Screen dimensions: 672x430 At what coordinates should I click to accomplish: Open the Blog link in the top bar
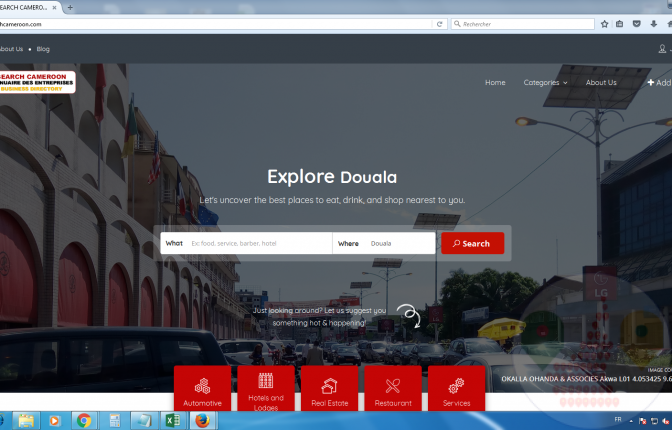point(43,49)
